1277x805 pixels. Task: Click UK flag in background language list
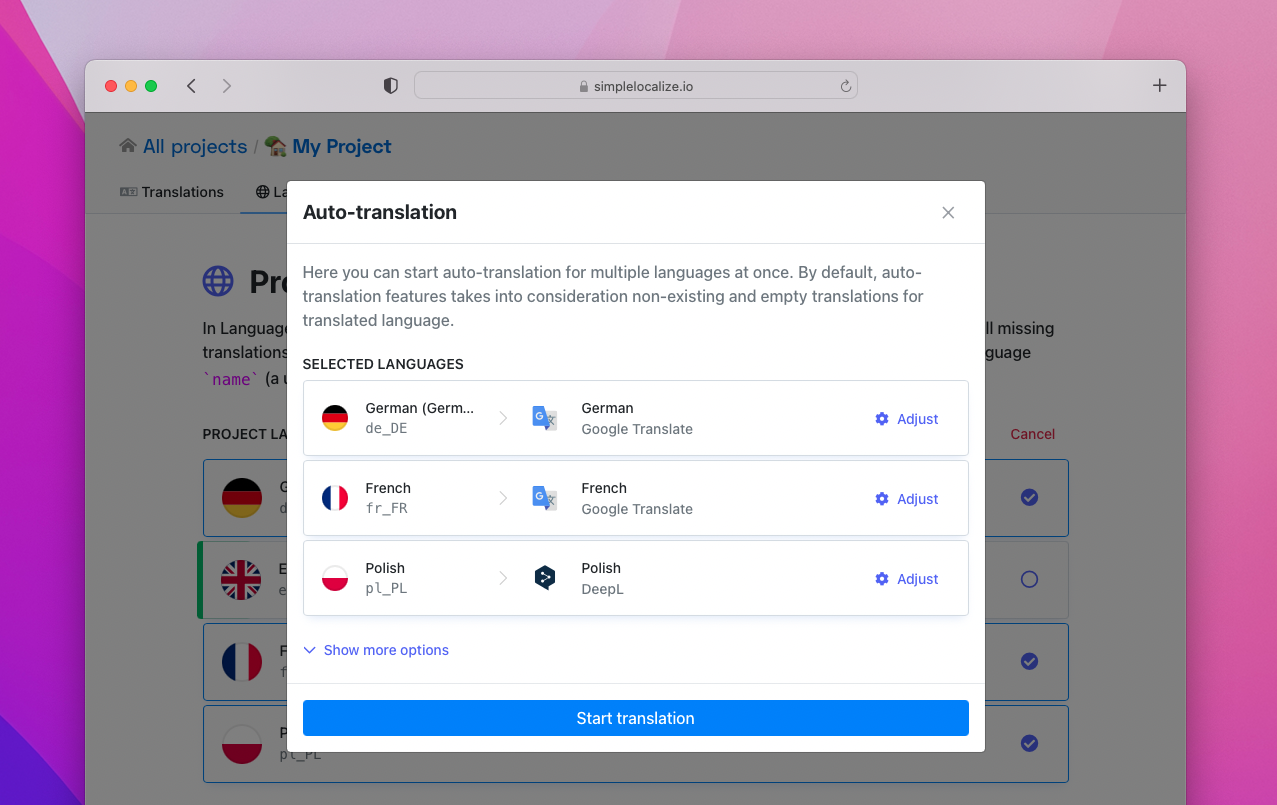click(x=241, y=579)
